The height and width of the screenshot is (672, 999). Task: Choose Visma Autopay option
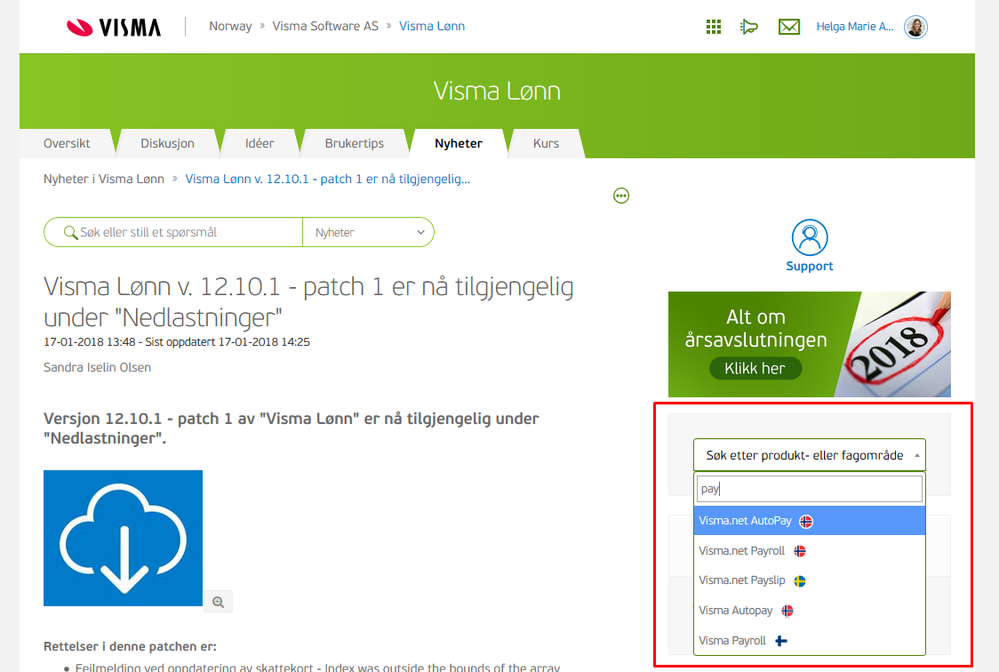[x=809, y=611]
